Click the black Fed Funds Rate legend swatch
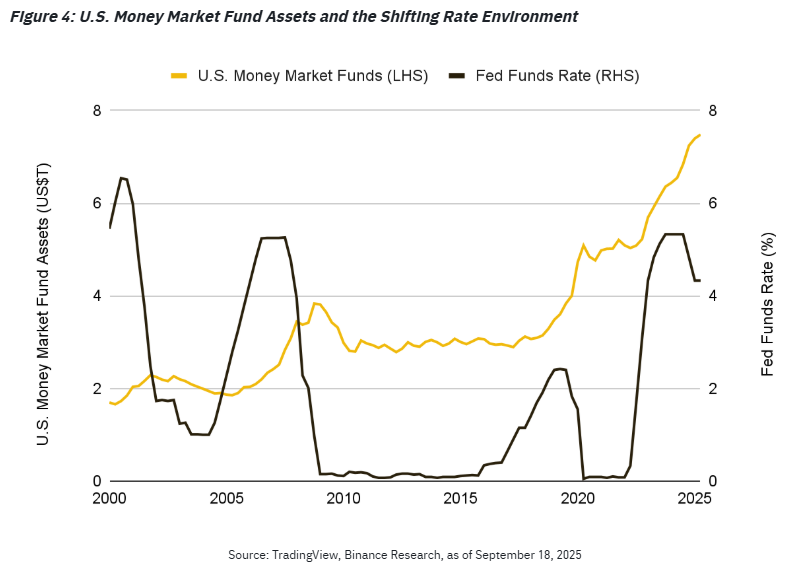 click(457, 76)
